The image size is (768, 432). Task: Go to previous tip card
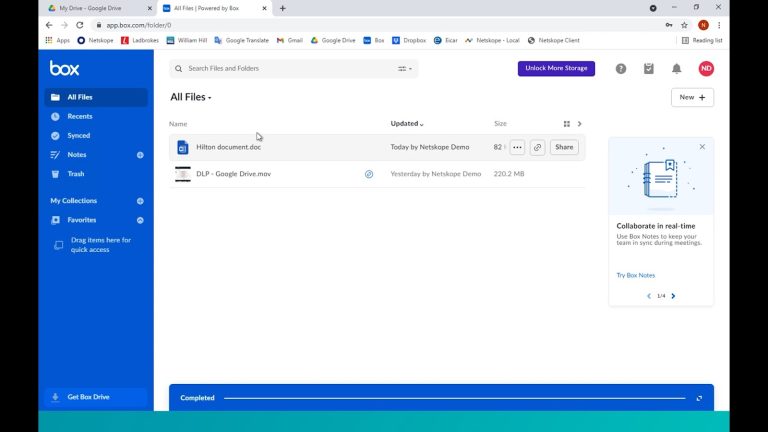pyautogui.click(x=649, y=296)
